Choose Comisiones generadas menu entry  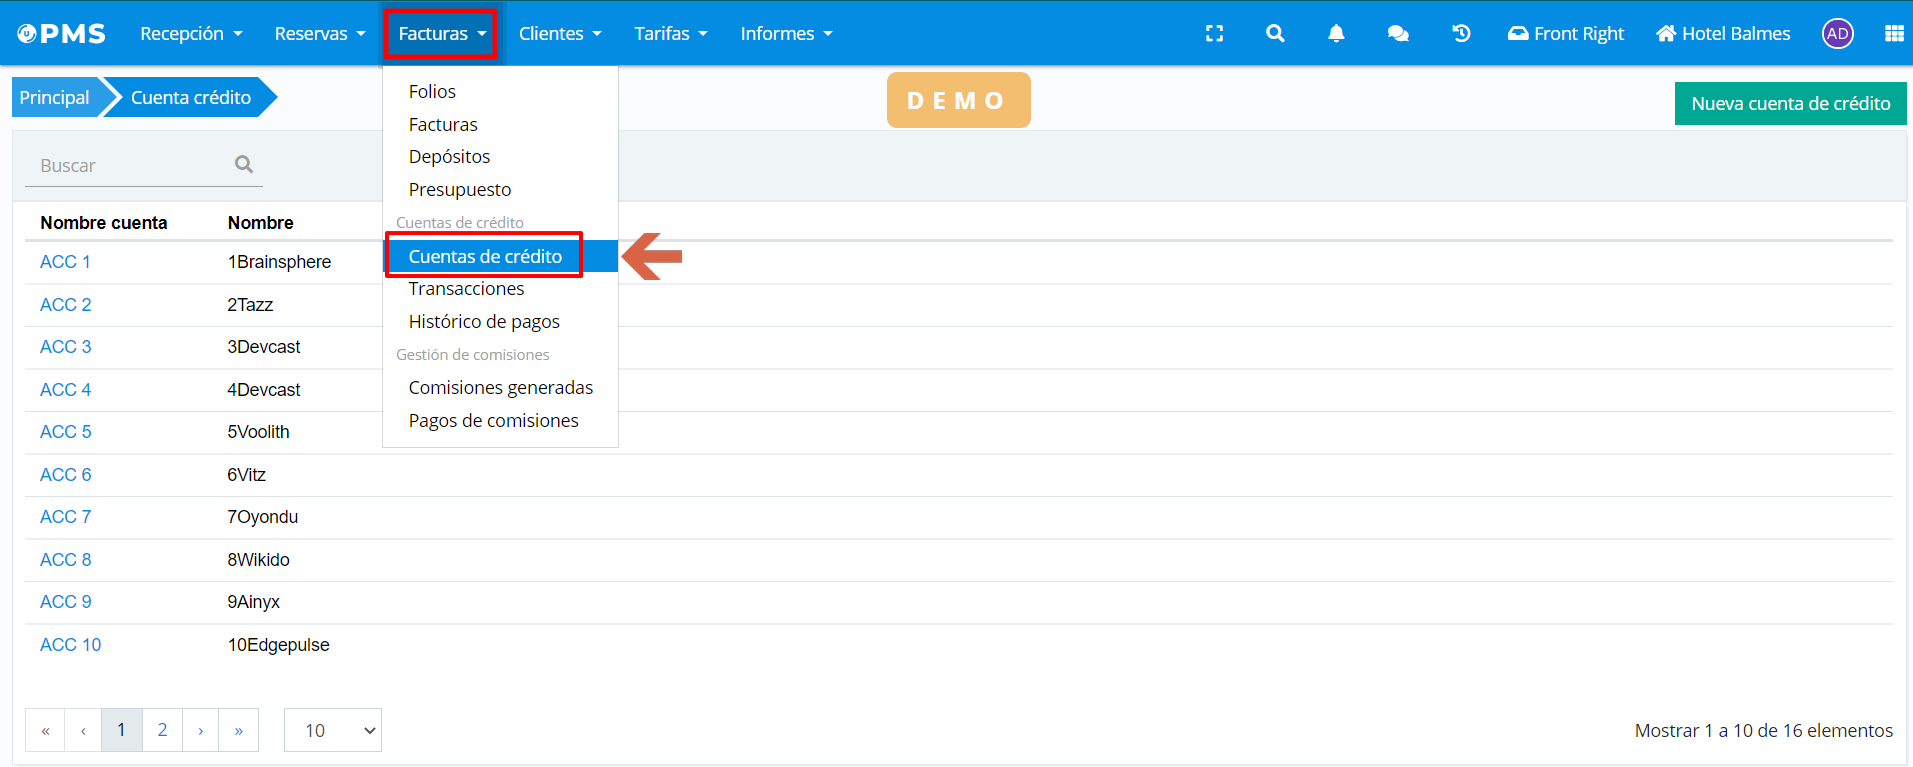tap(500, 388)
